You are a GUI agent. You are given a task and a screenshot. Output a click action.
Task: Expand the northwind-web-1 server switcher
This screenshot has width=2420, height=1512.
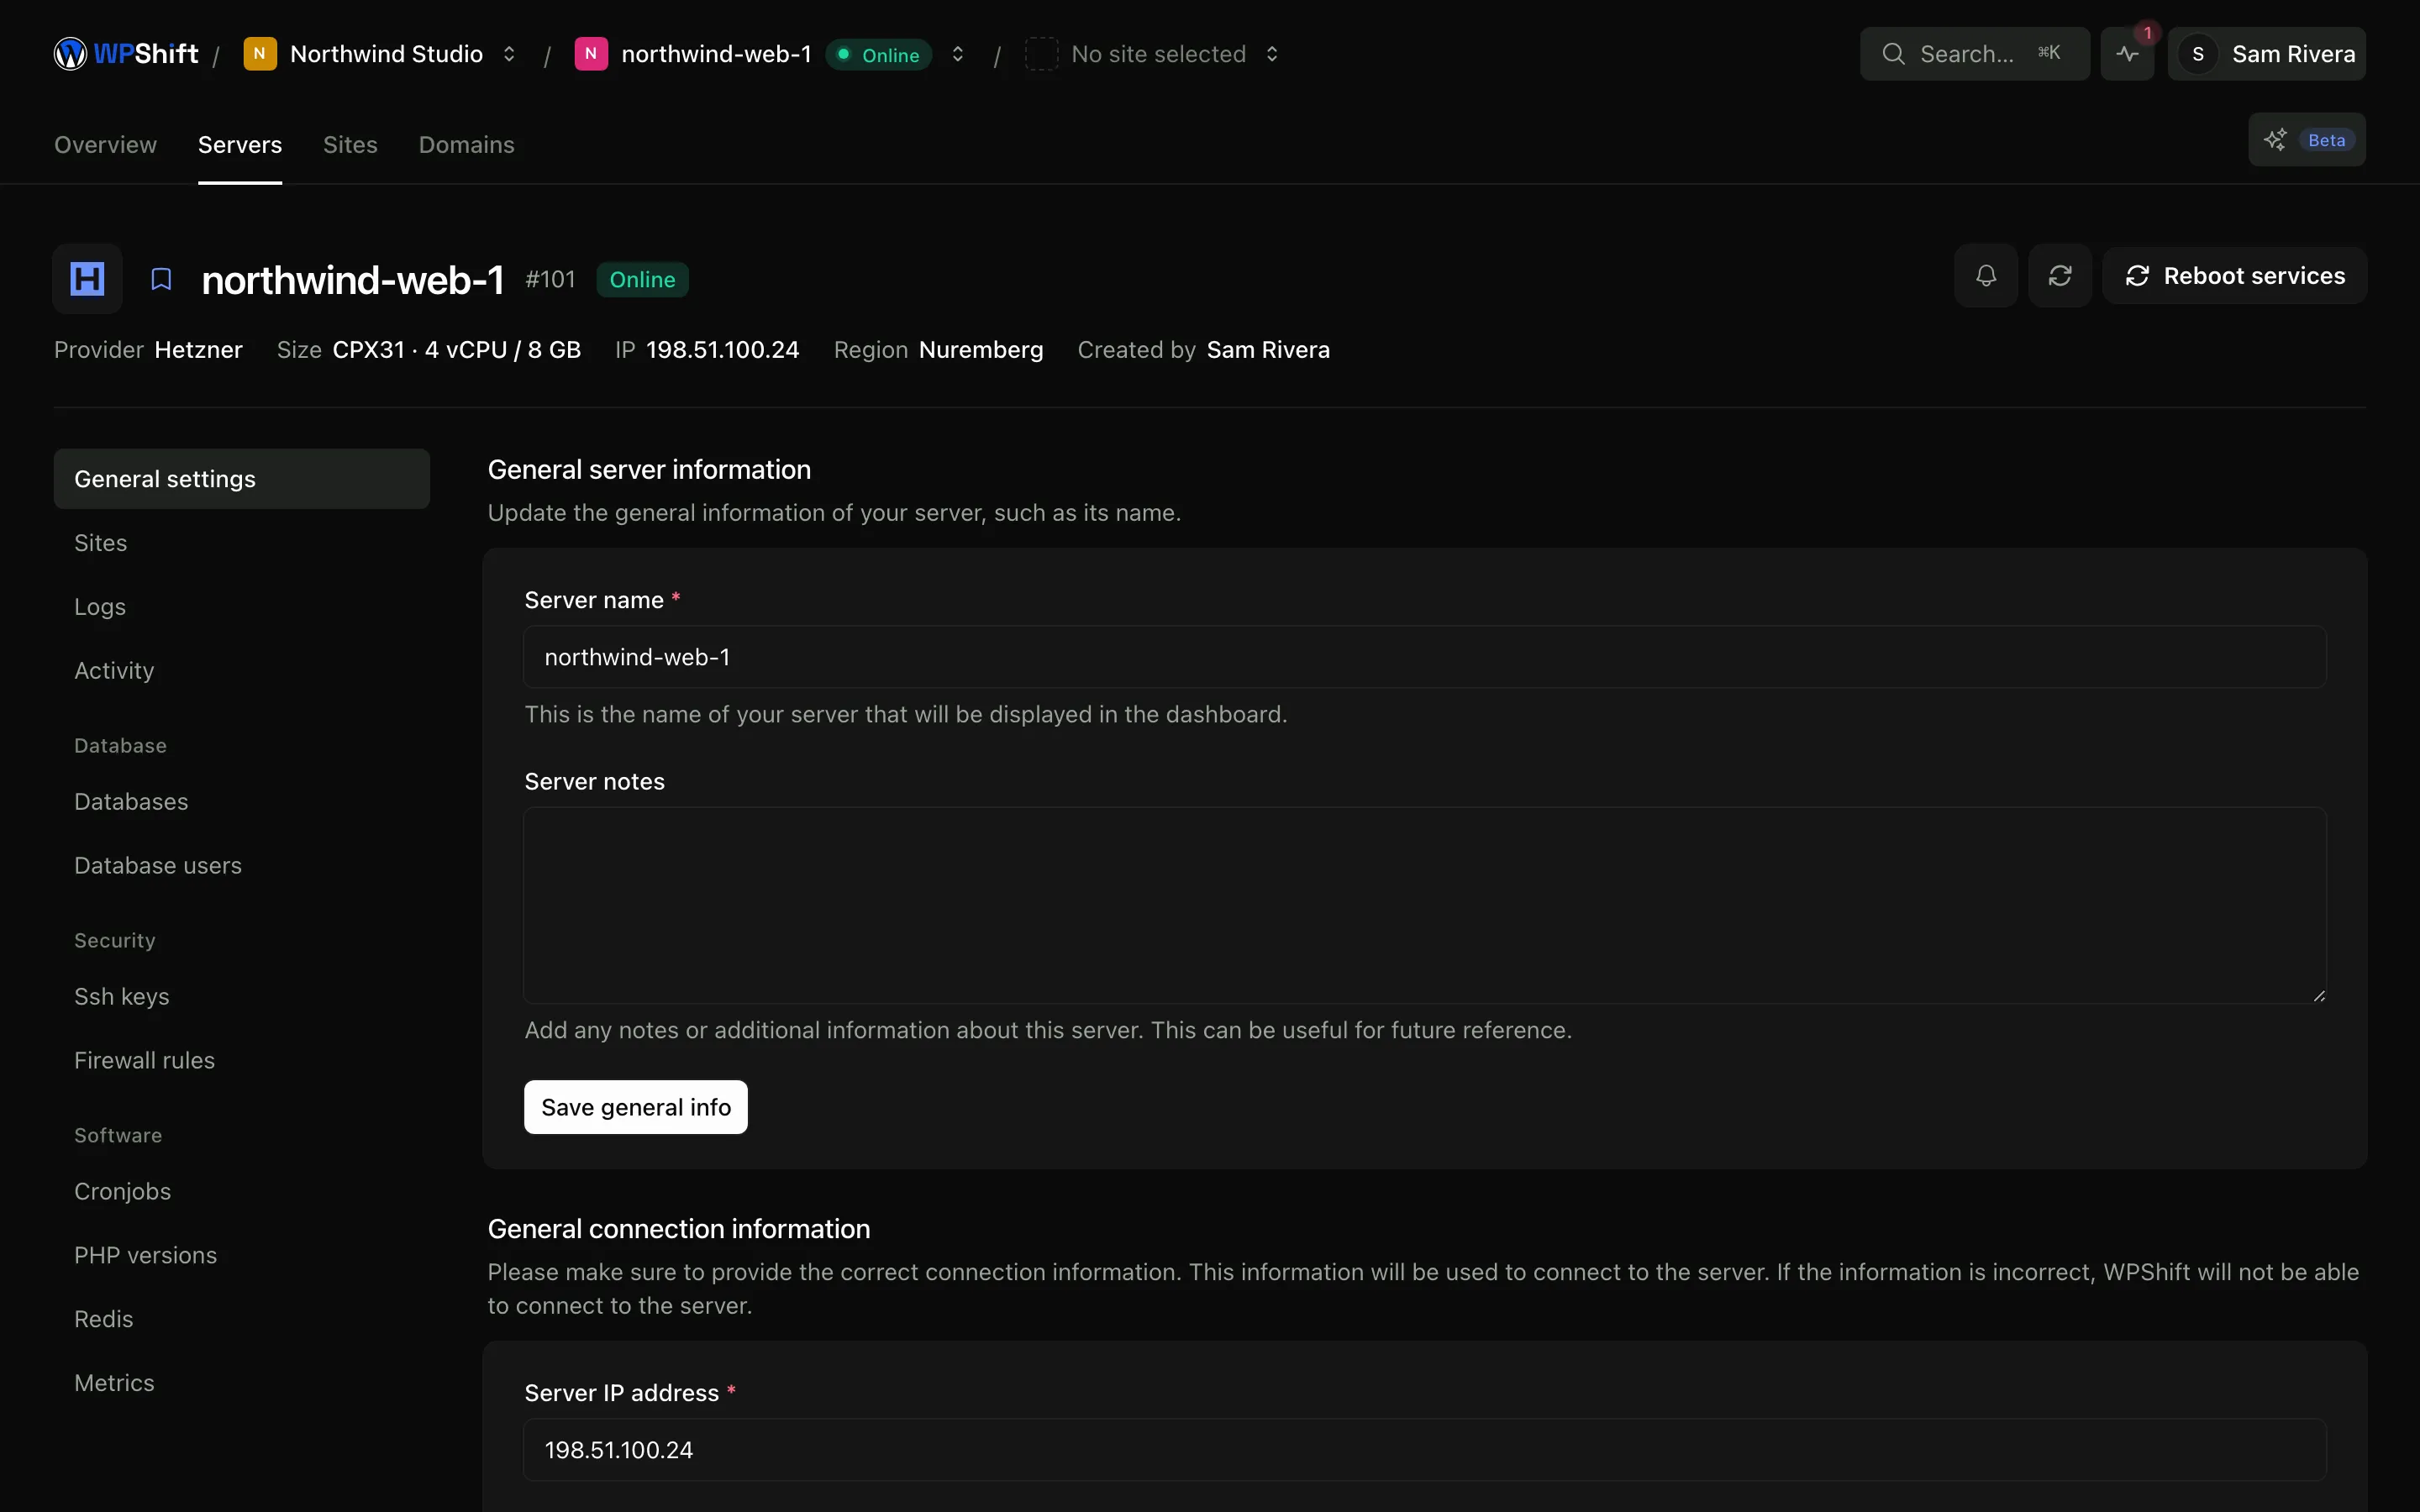(957, 54)
